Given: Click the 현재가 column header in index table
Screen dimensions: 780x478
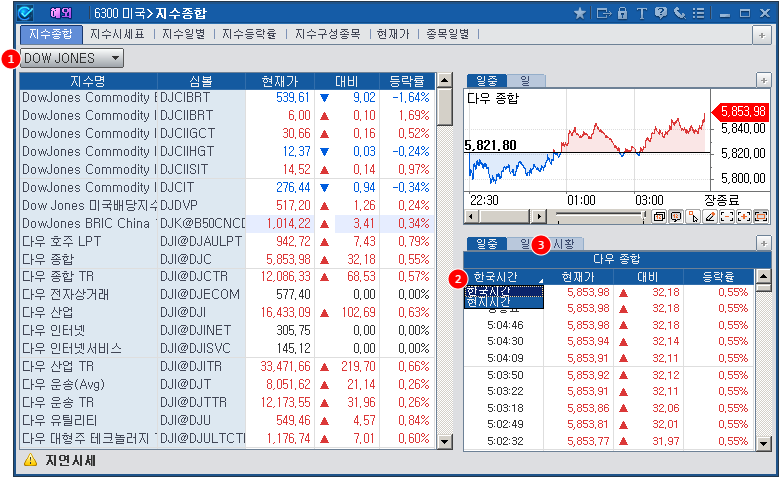Looking at the screenshot, I should tap(280, 81).
